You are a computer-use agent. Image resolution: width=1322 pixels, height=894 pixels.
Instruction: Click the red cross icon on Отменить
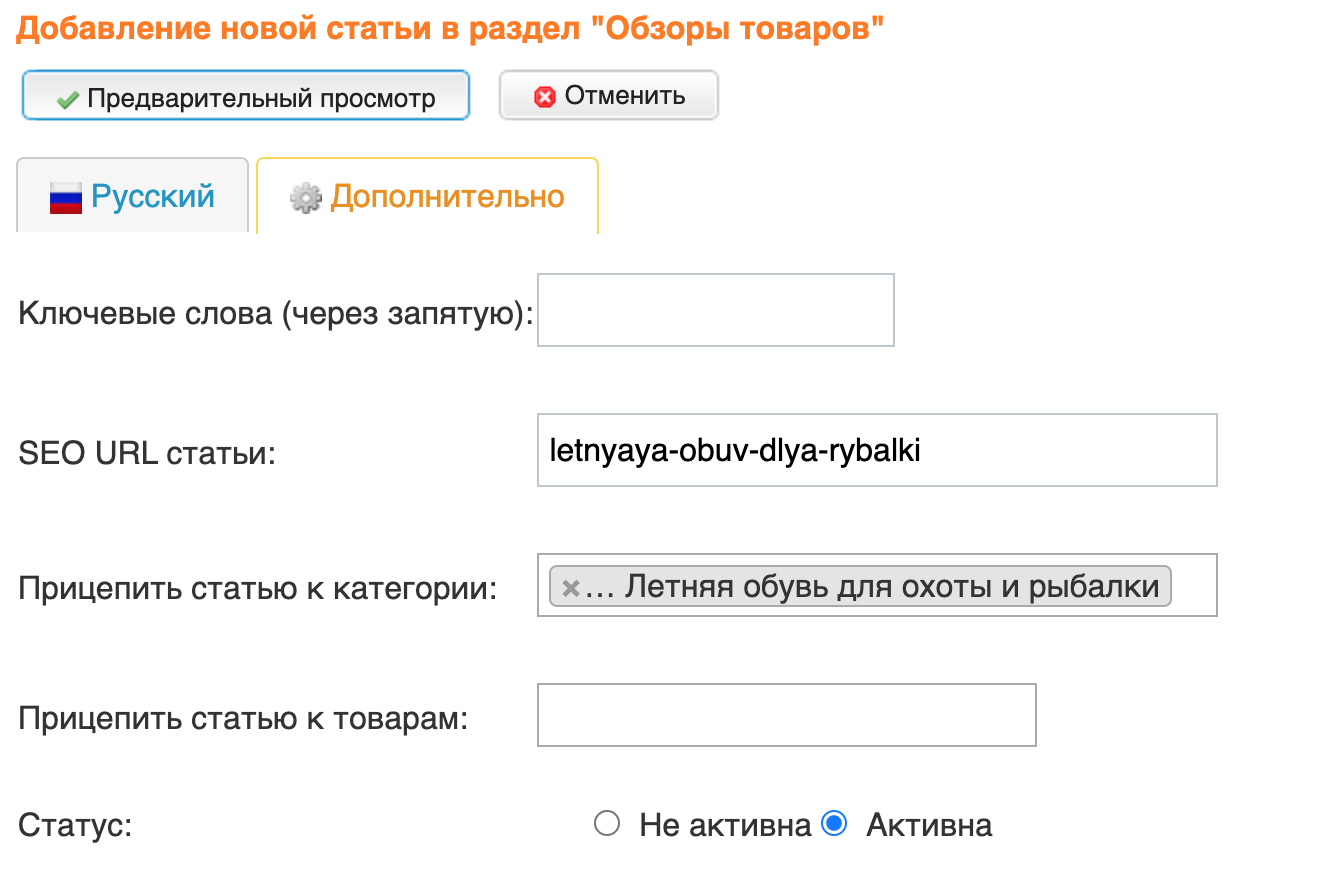pos(545,97)
